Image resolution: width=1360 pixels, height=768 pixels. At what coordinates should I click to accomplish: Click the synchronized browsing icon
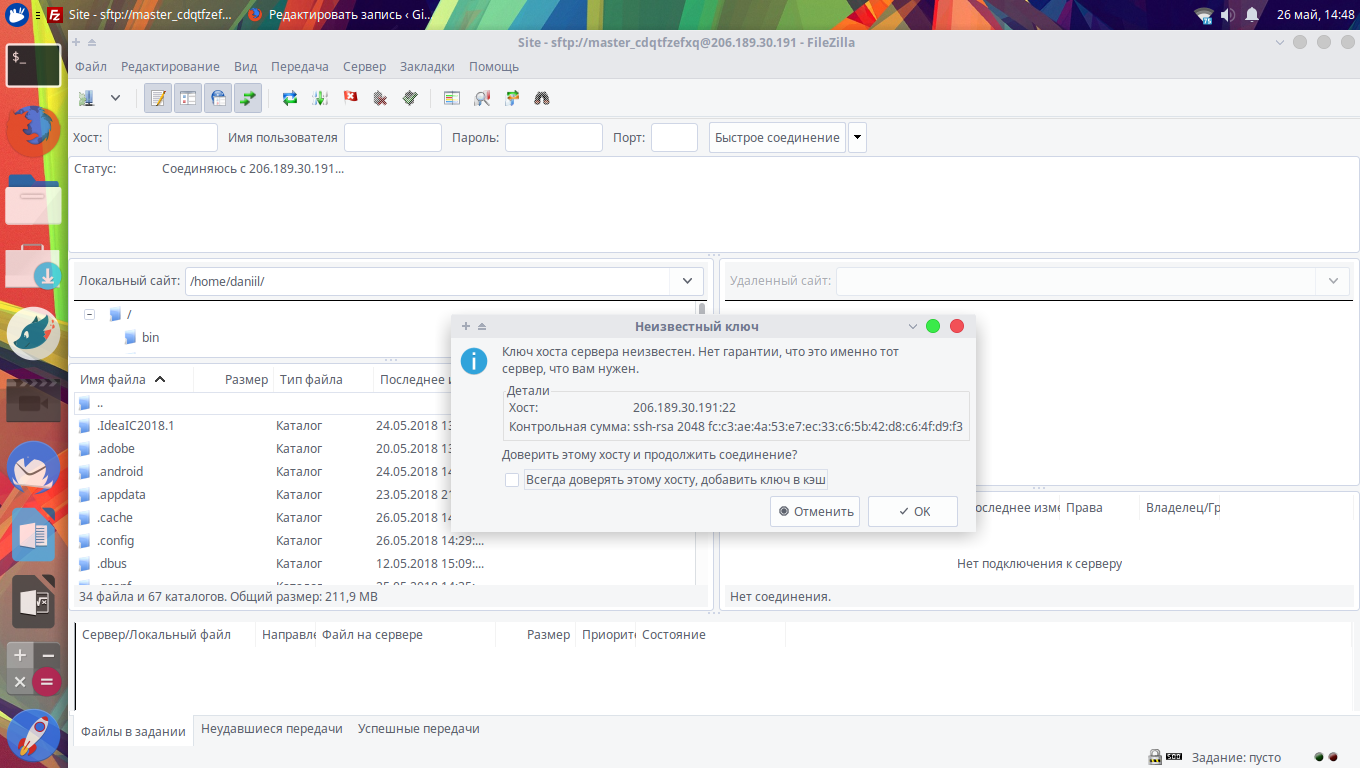(x=512, y=98)
